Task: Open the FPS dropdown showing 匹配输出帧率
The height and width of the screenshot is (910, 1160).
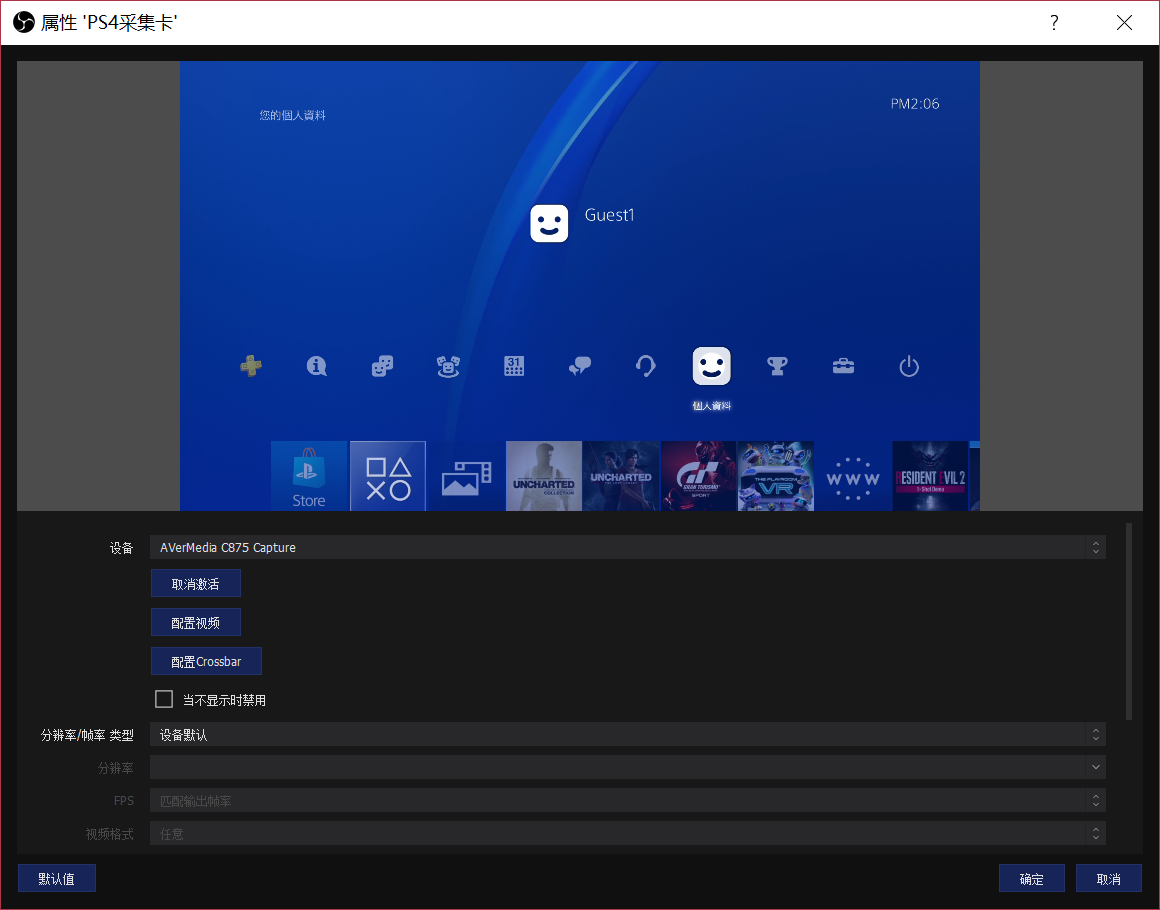Action: click(x=628, y=801)
